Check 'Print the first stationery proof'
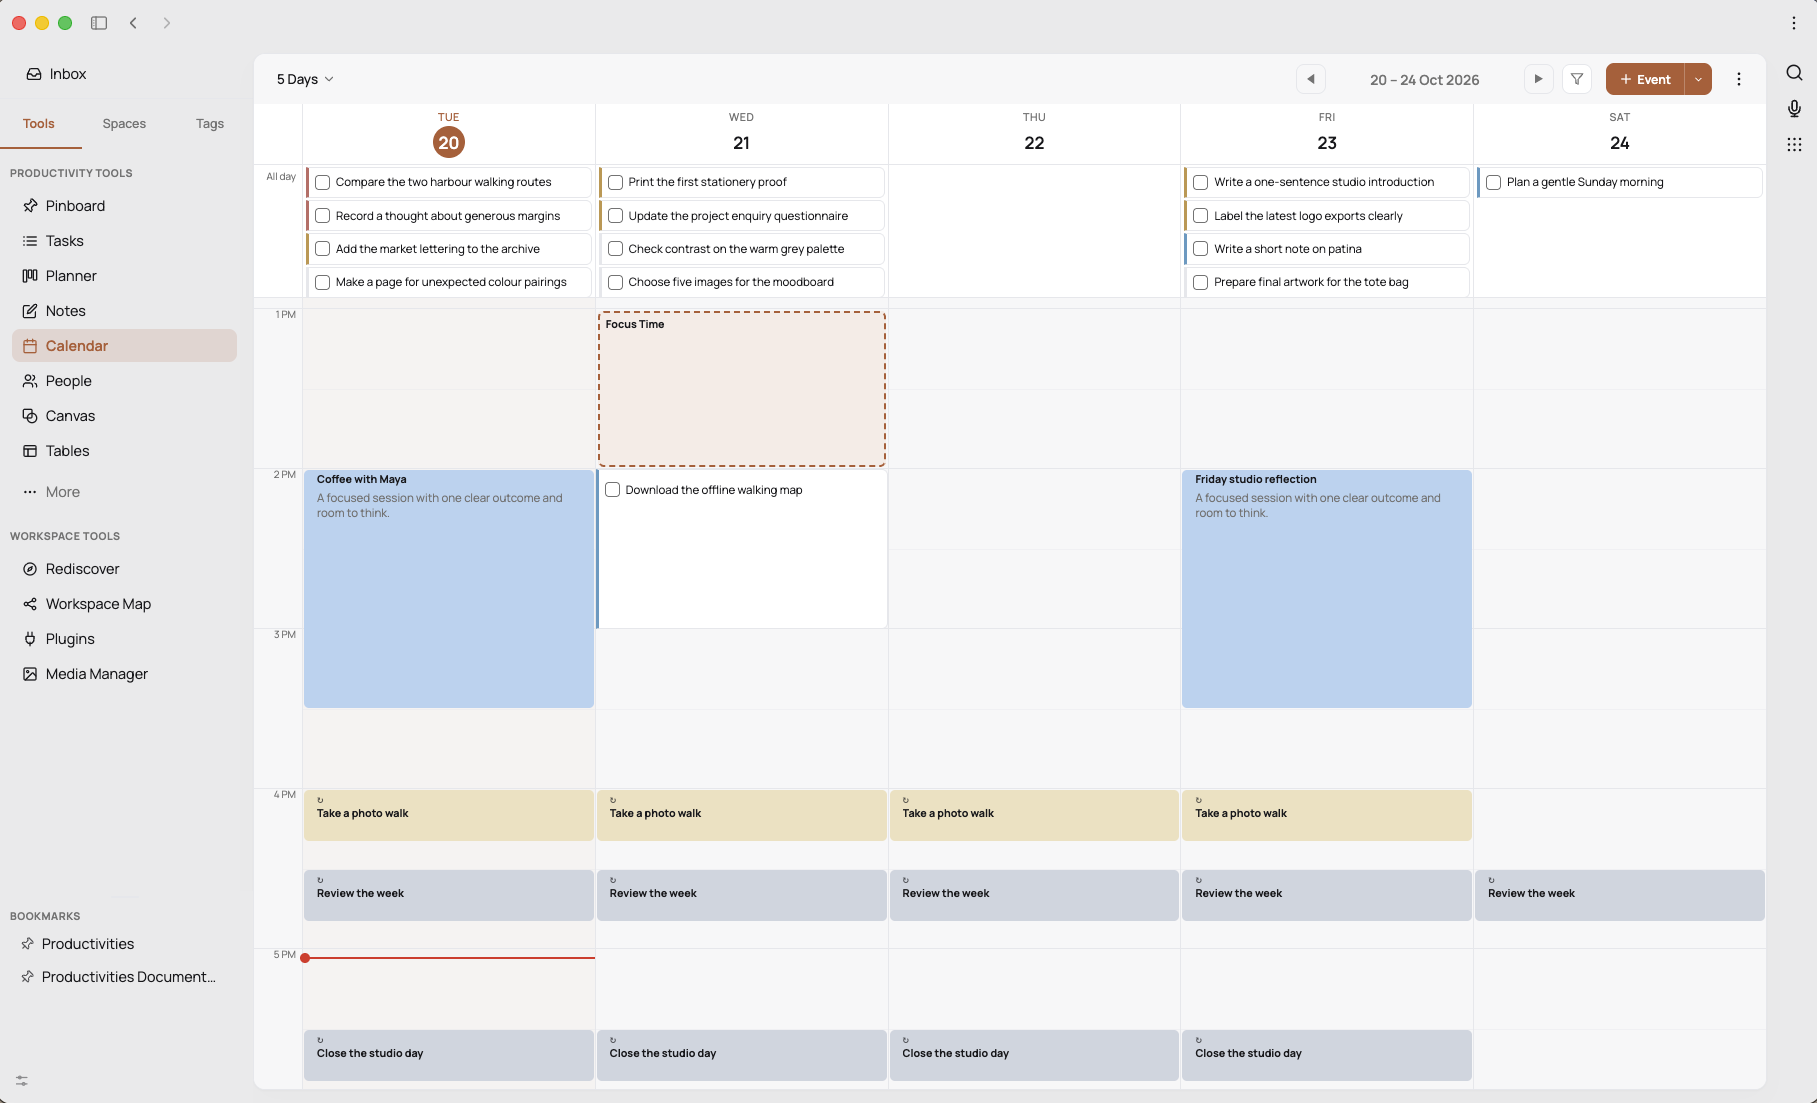Viewport: 1817px width, 1103px height. (616, 182)
